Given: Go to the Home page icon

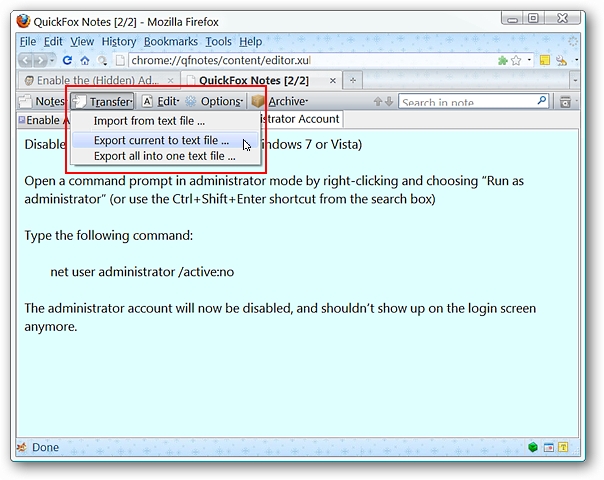Looking at the screenshot, I should click(x=85, y=60).
